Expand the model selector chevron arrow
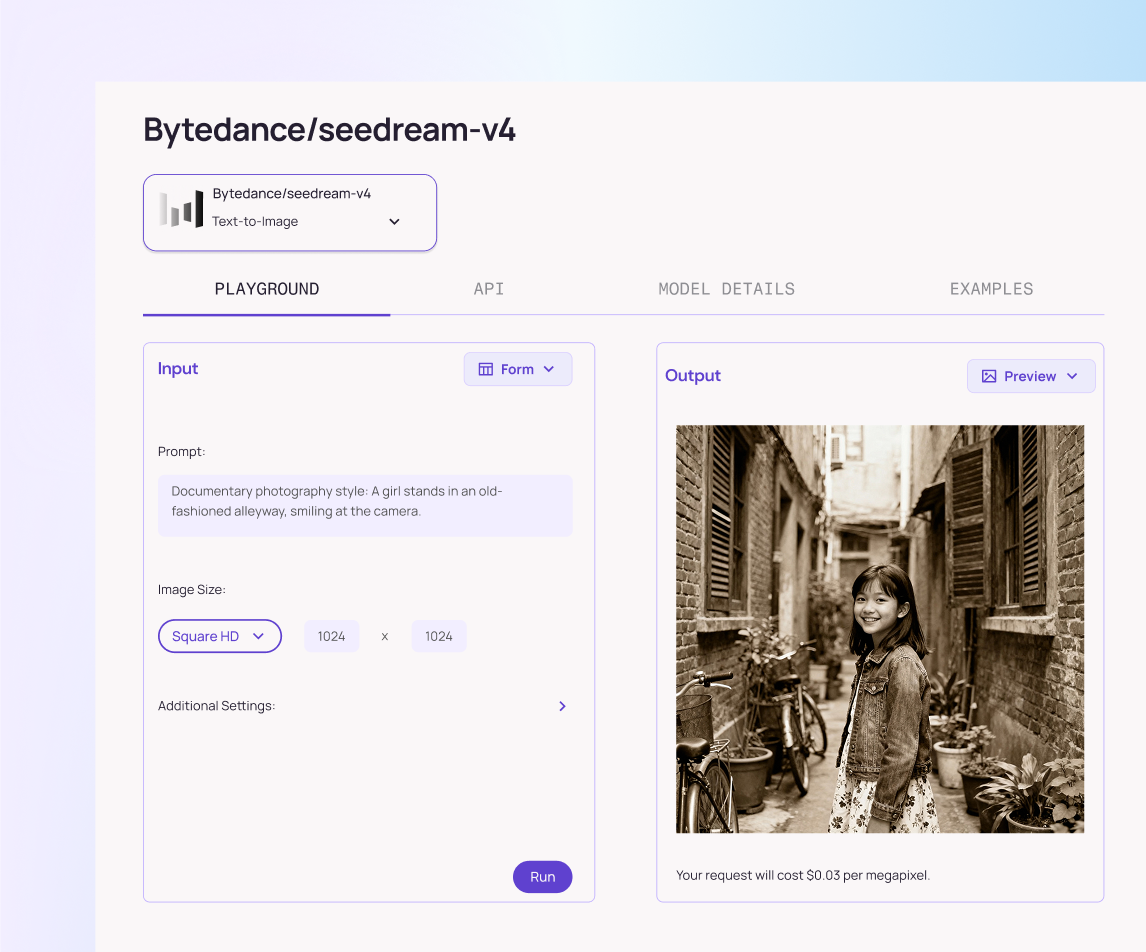The image size is (1146, 952). (394, 222)
